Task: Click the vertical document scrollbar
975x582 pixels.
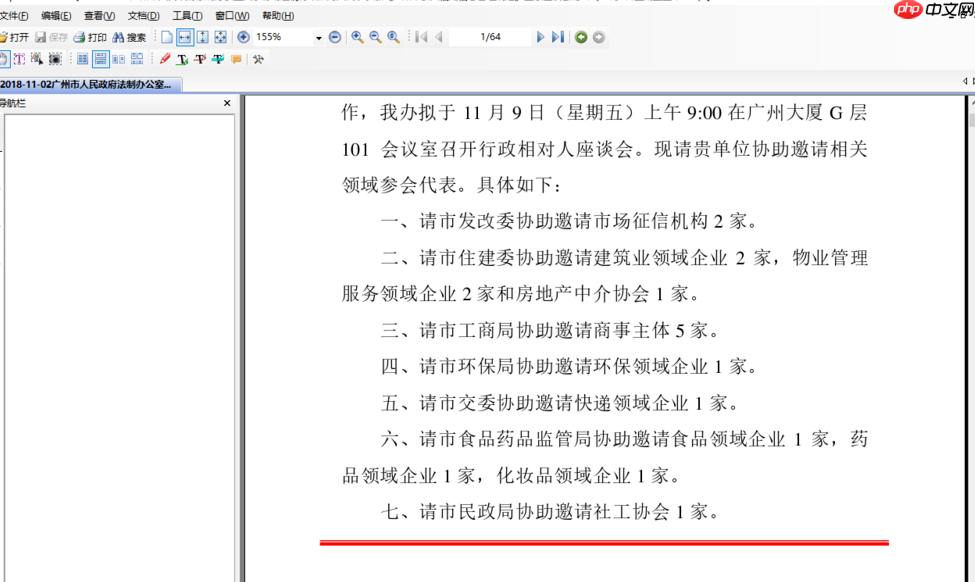Action: 968,300
